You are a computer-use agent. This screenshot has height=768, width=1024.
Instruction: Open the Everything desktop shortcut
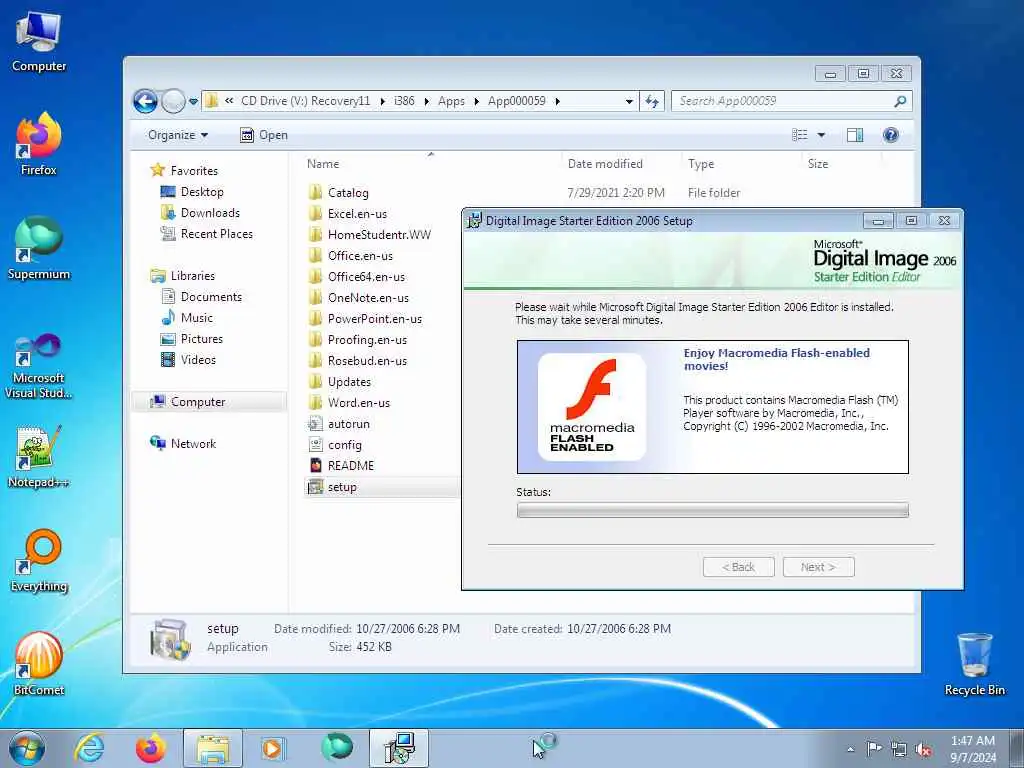pos(39,560)
